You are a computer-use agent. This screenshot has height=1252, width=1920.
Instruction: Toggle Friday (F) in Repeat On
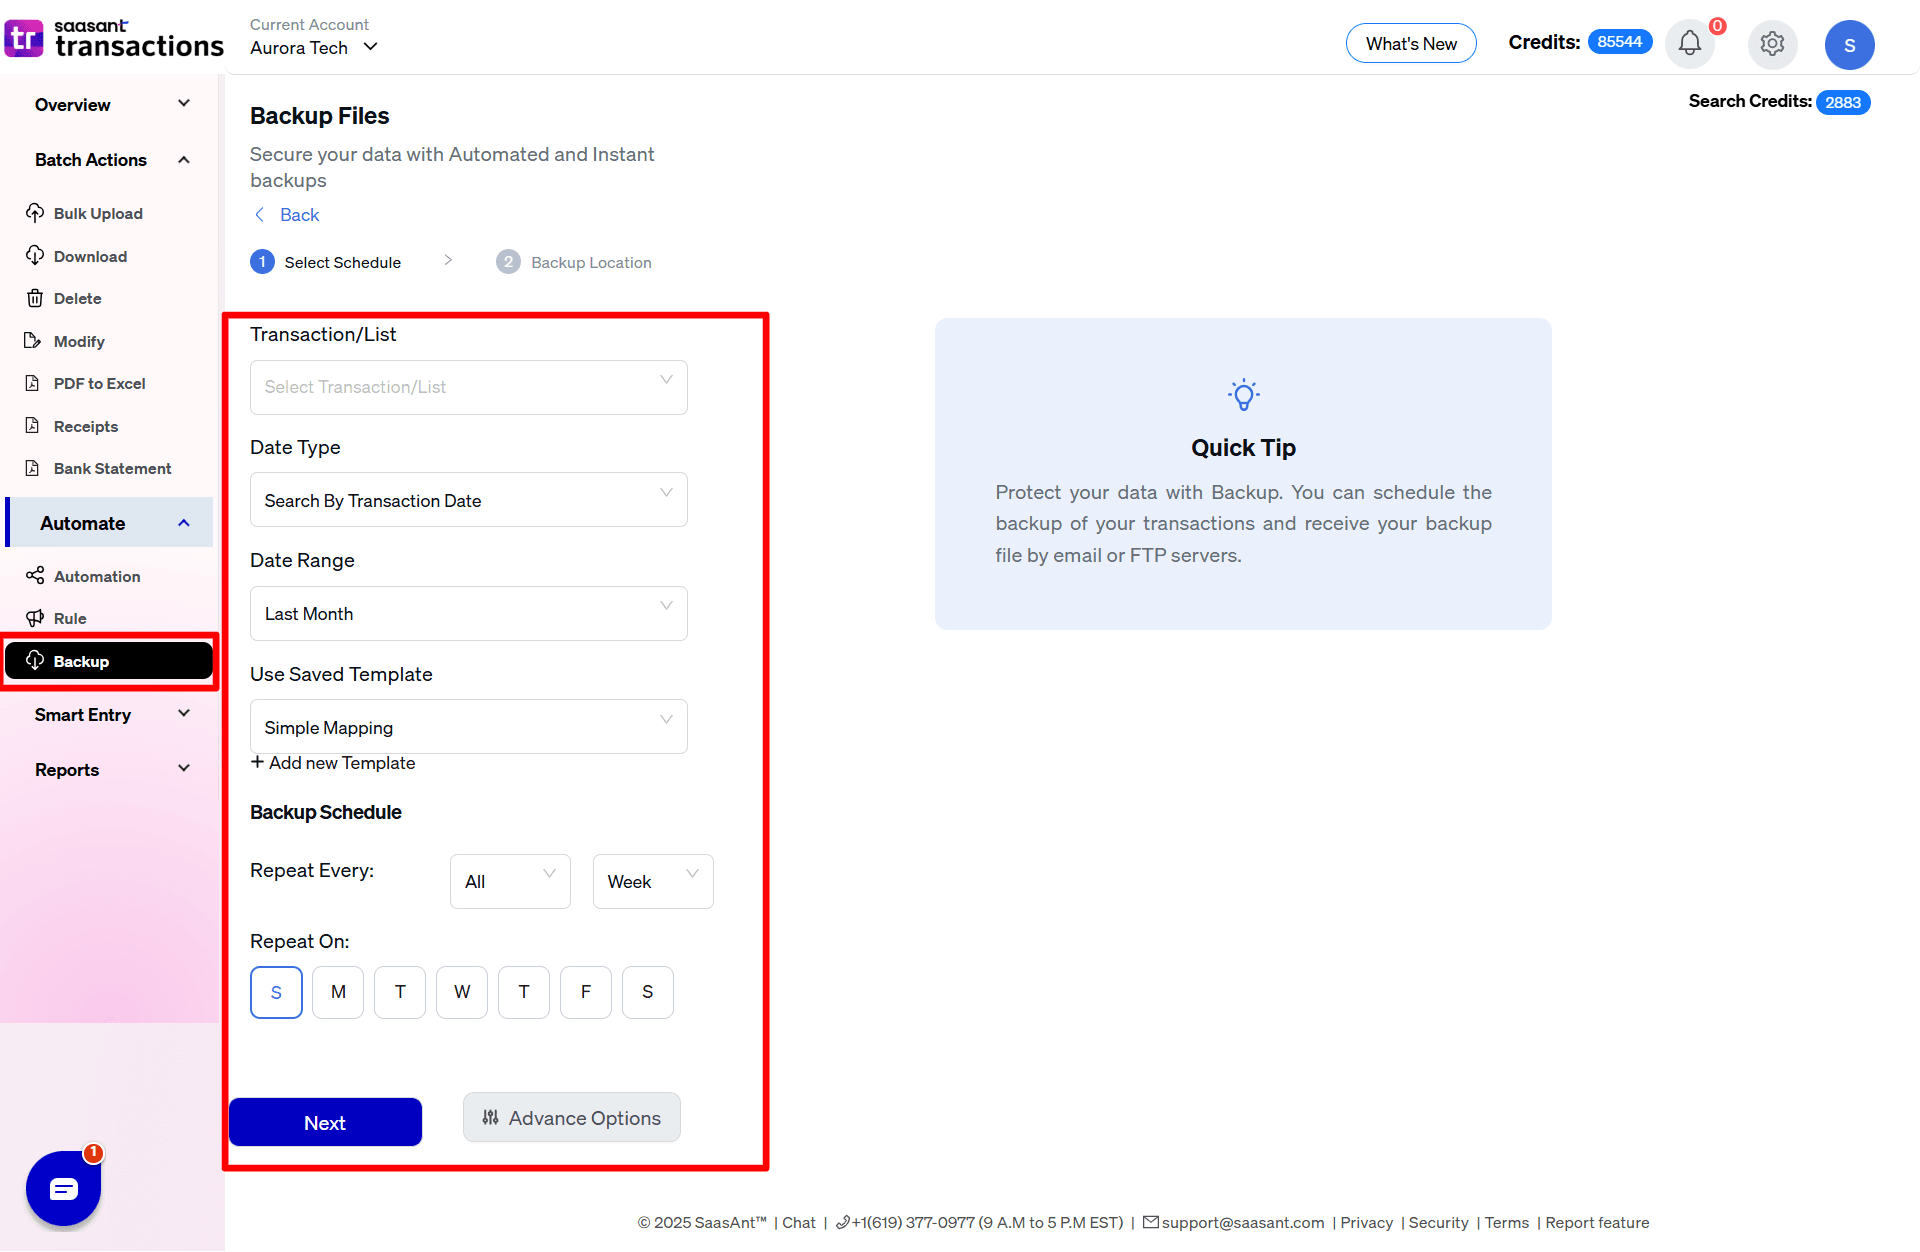click(586, 992)
